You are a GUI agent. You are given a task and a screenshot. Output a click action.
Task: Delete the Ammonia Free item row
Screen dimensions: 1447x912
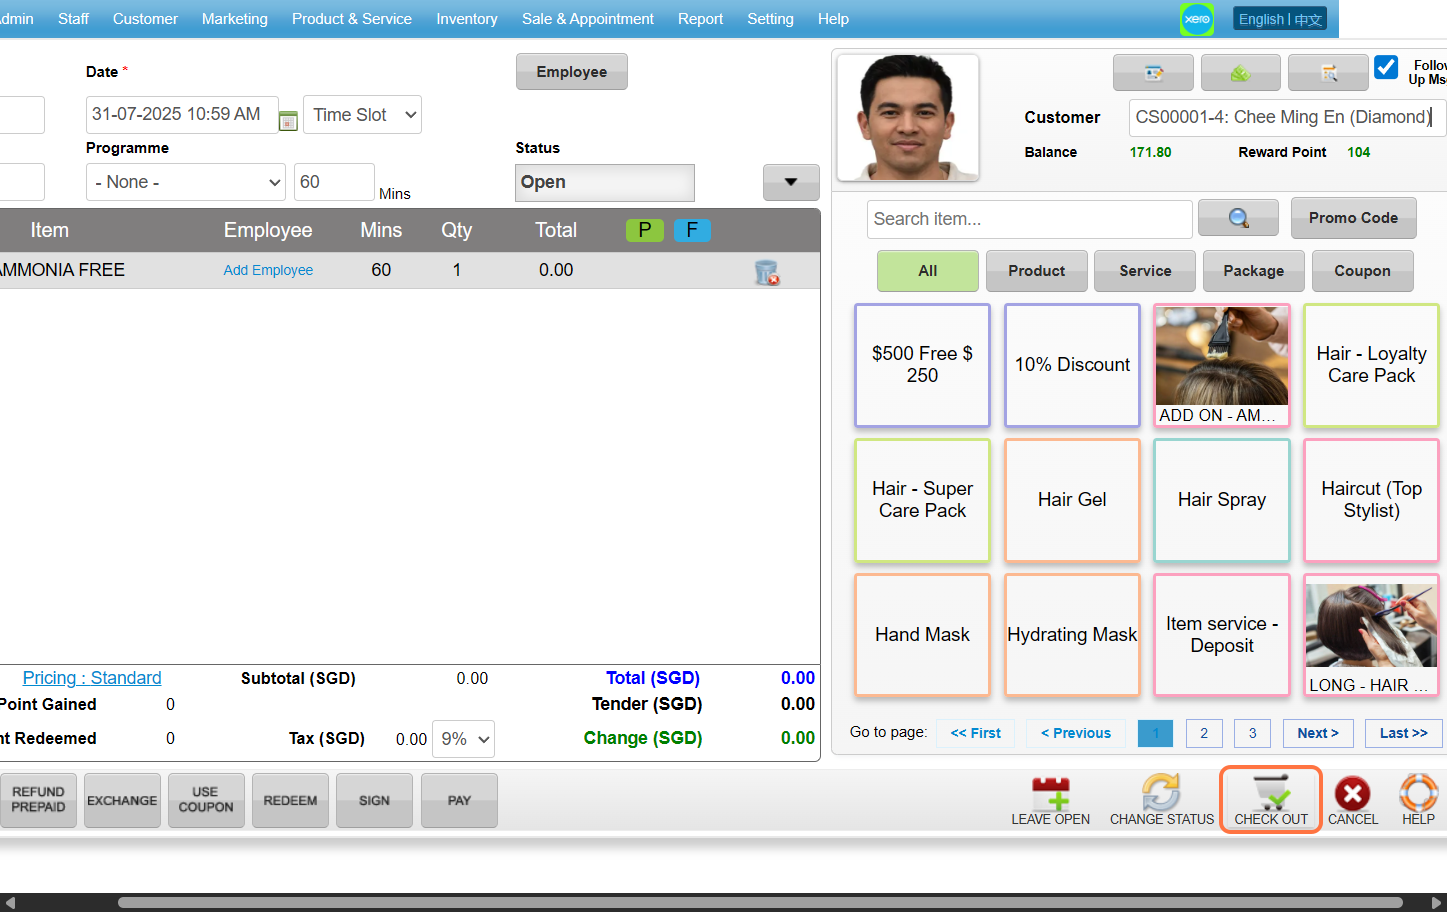point(766,272)
